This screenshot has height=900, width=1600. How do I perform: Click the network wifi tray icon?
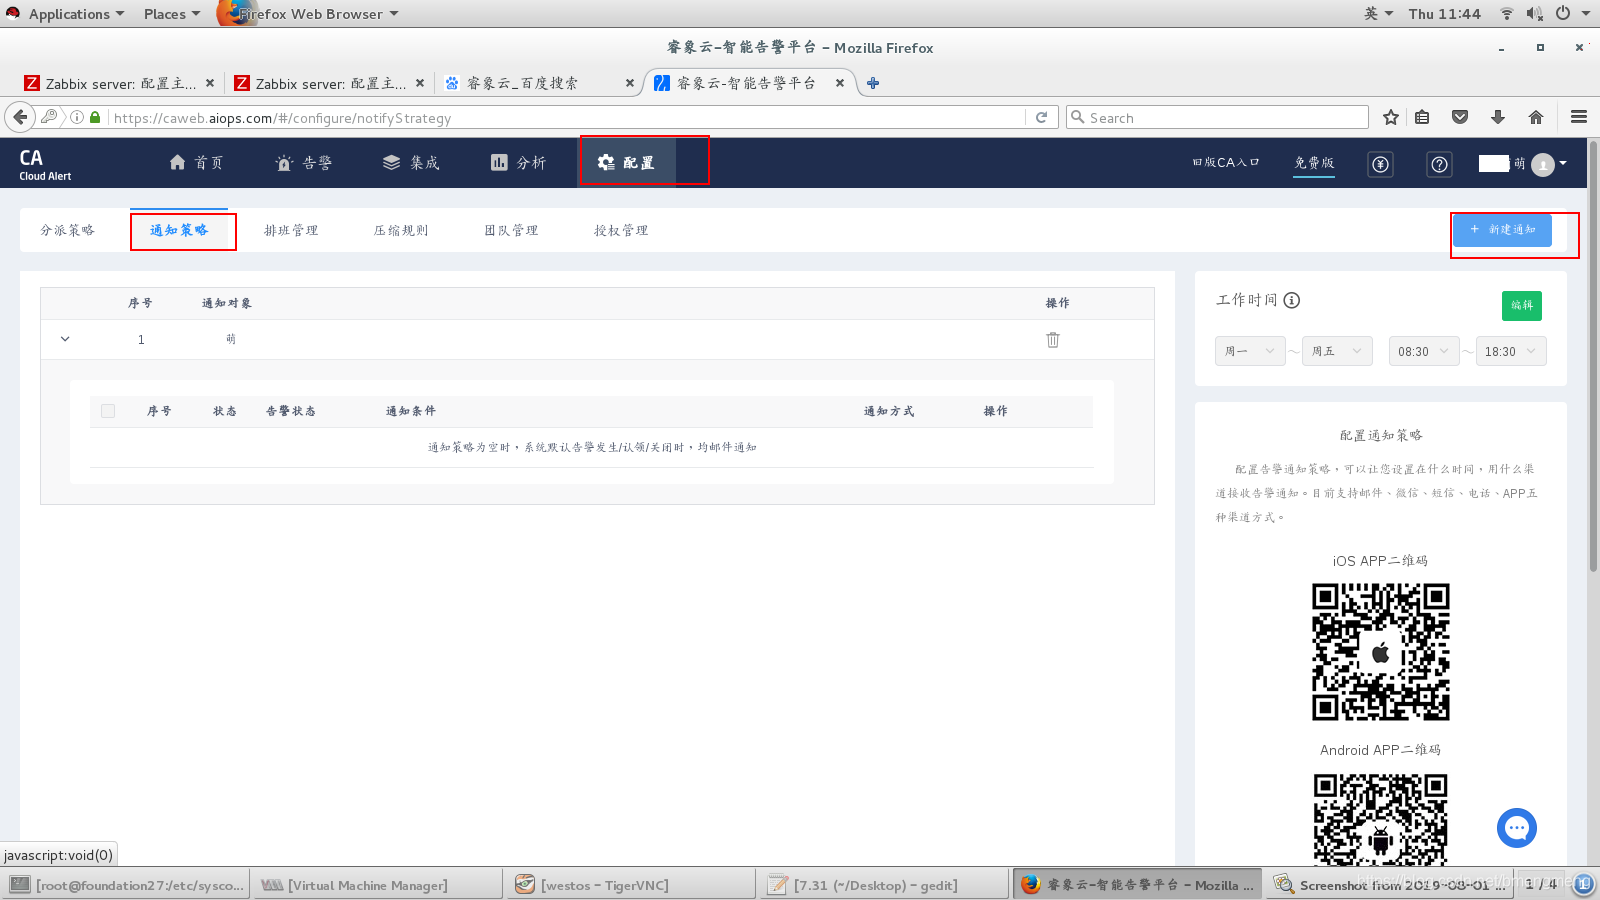[x=1506, y=14]
